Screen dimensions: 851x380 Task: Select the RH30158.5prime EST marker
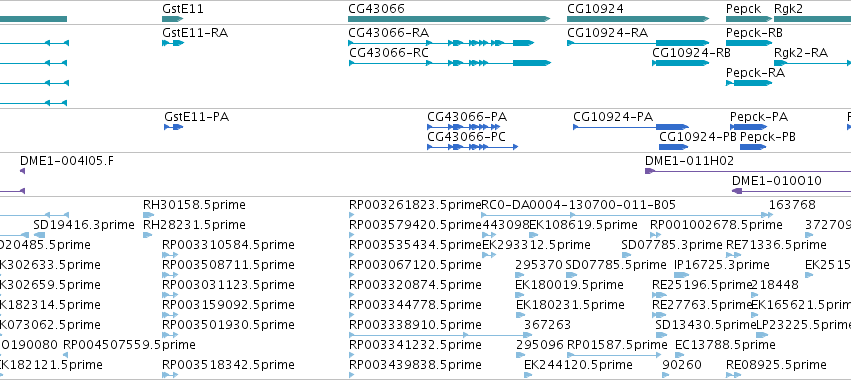(x=148, y=215)
